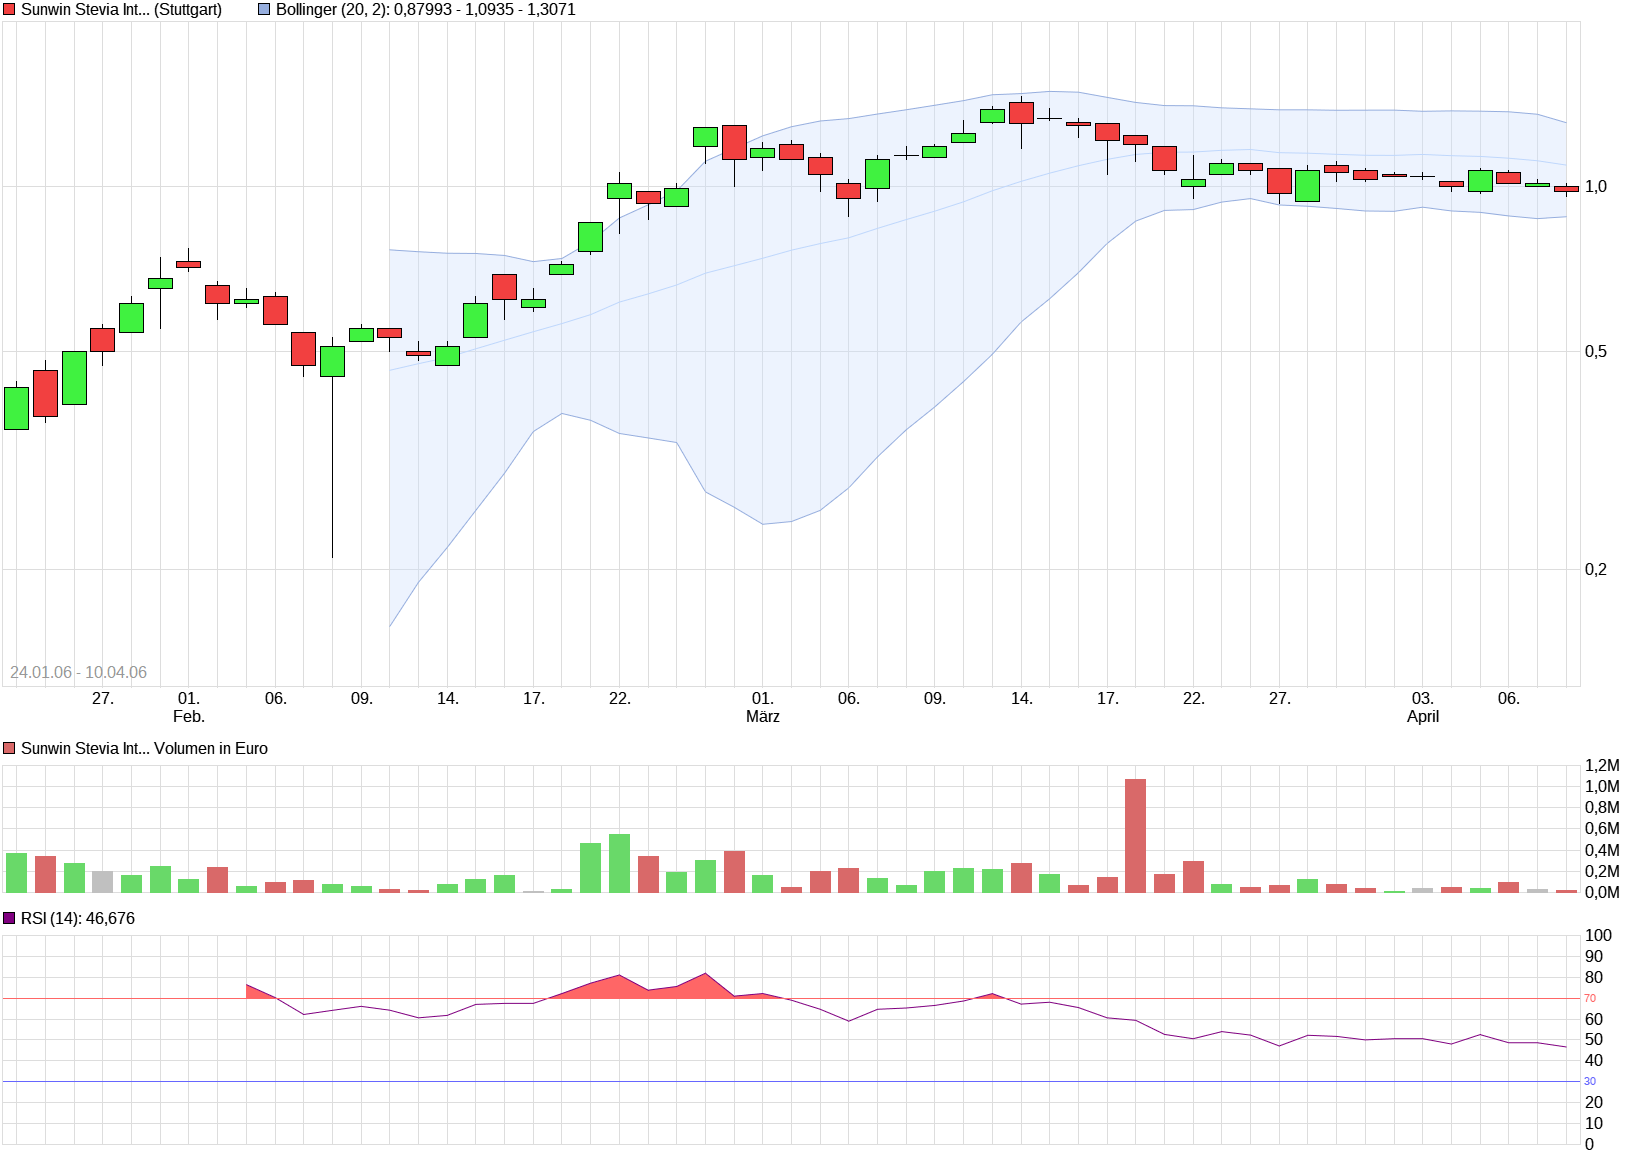This screenshot has height=1162, width=1645.
Task: Click the purple RSI legend swatch
Action: [x=10, y=919]
